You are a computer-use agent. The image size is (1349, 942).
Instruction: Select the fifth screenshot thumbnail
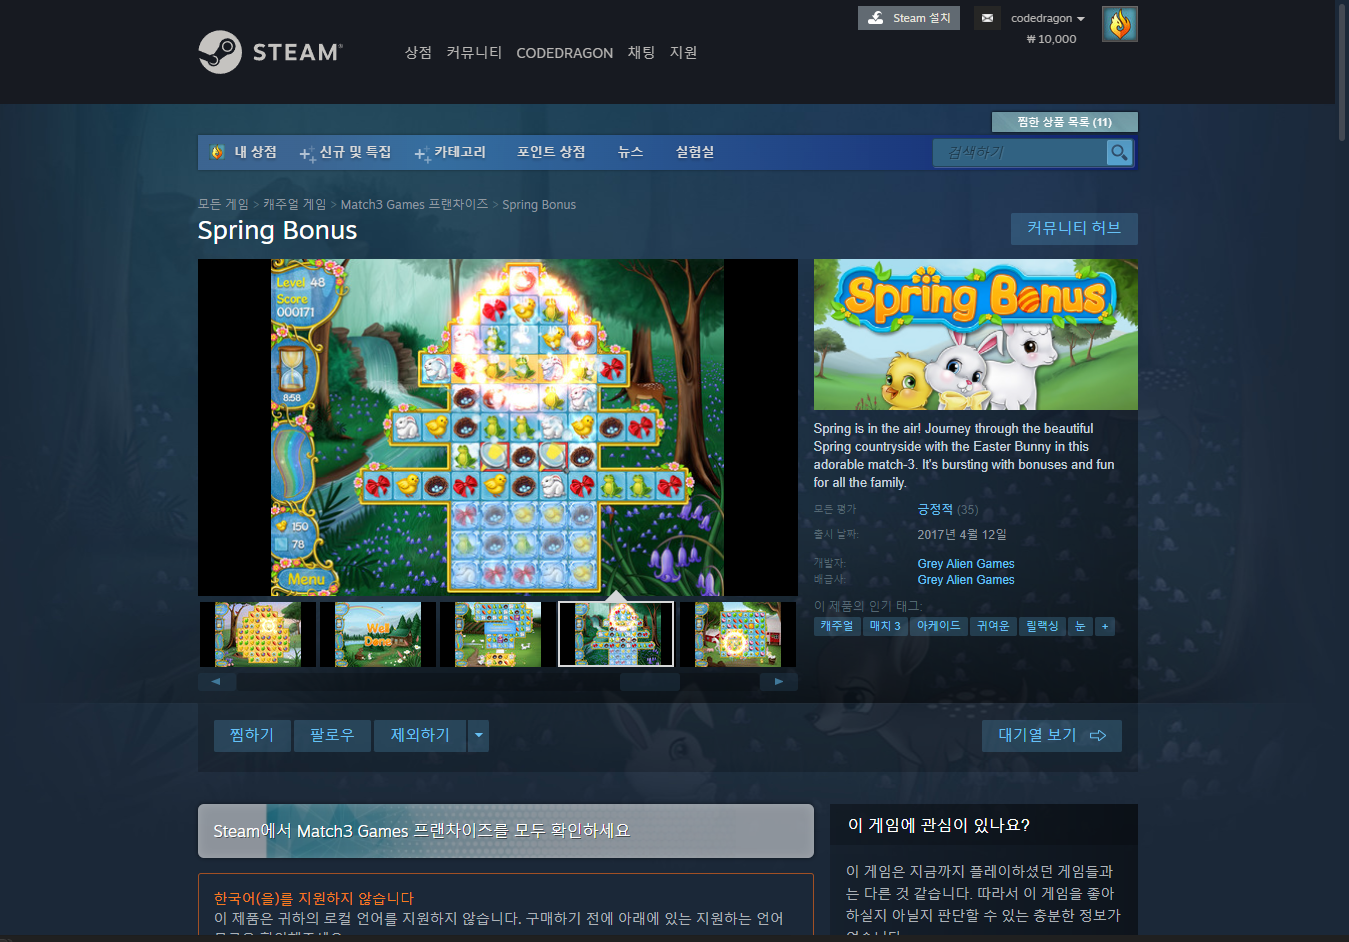pyautogui.click(x=738, y=634)
